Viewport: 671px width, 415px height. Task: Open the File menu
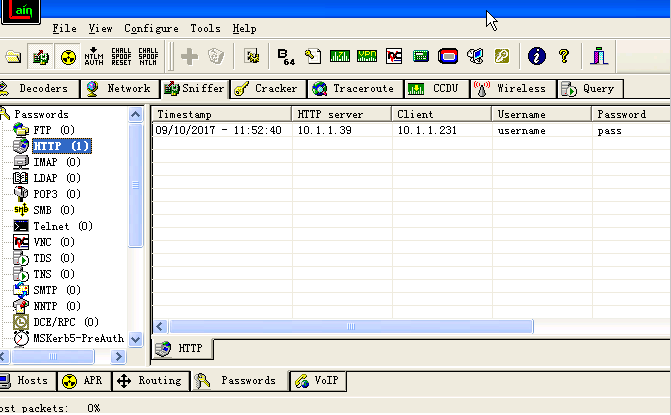coord(65,29)
